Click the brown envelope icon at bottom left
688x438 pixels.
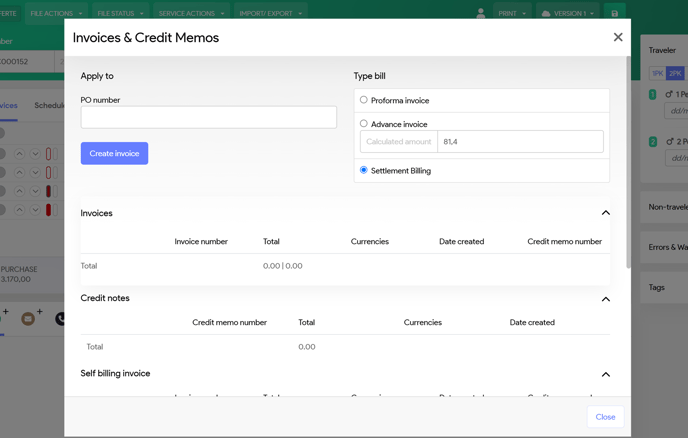click(x=28, y=319)
